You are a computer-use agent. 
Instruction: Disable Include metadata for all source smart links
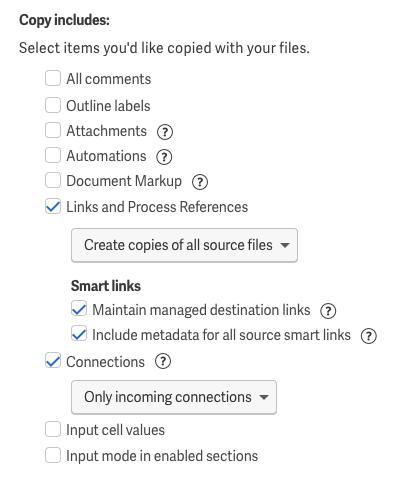point(79,334)
